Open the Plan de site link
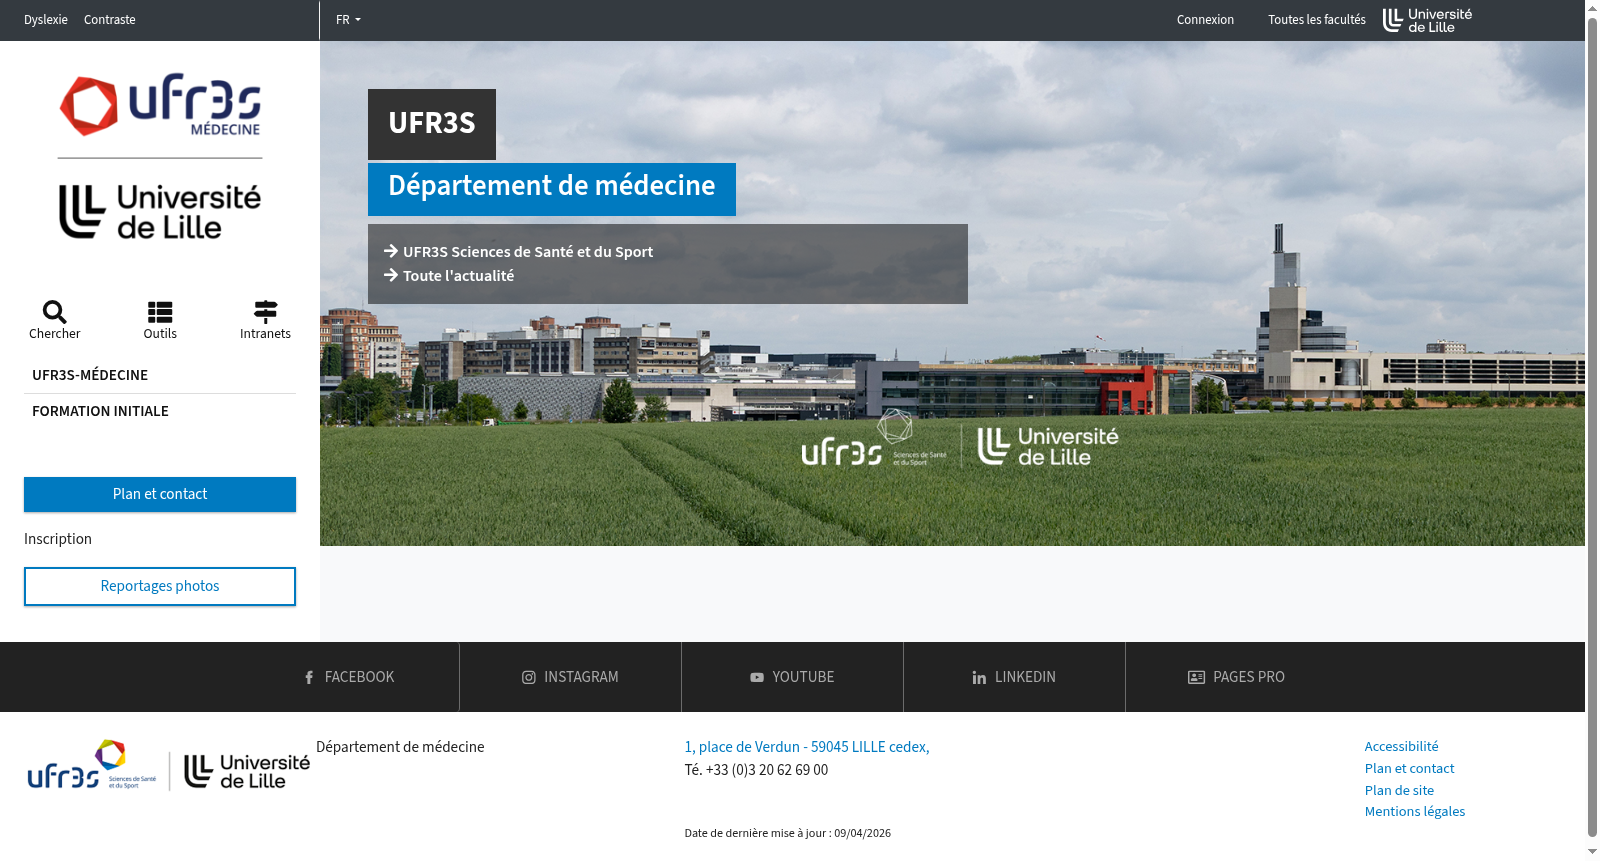 [1399, 790]
